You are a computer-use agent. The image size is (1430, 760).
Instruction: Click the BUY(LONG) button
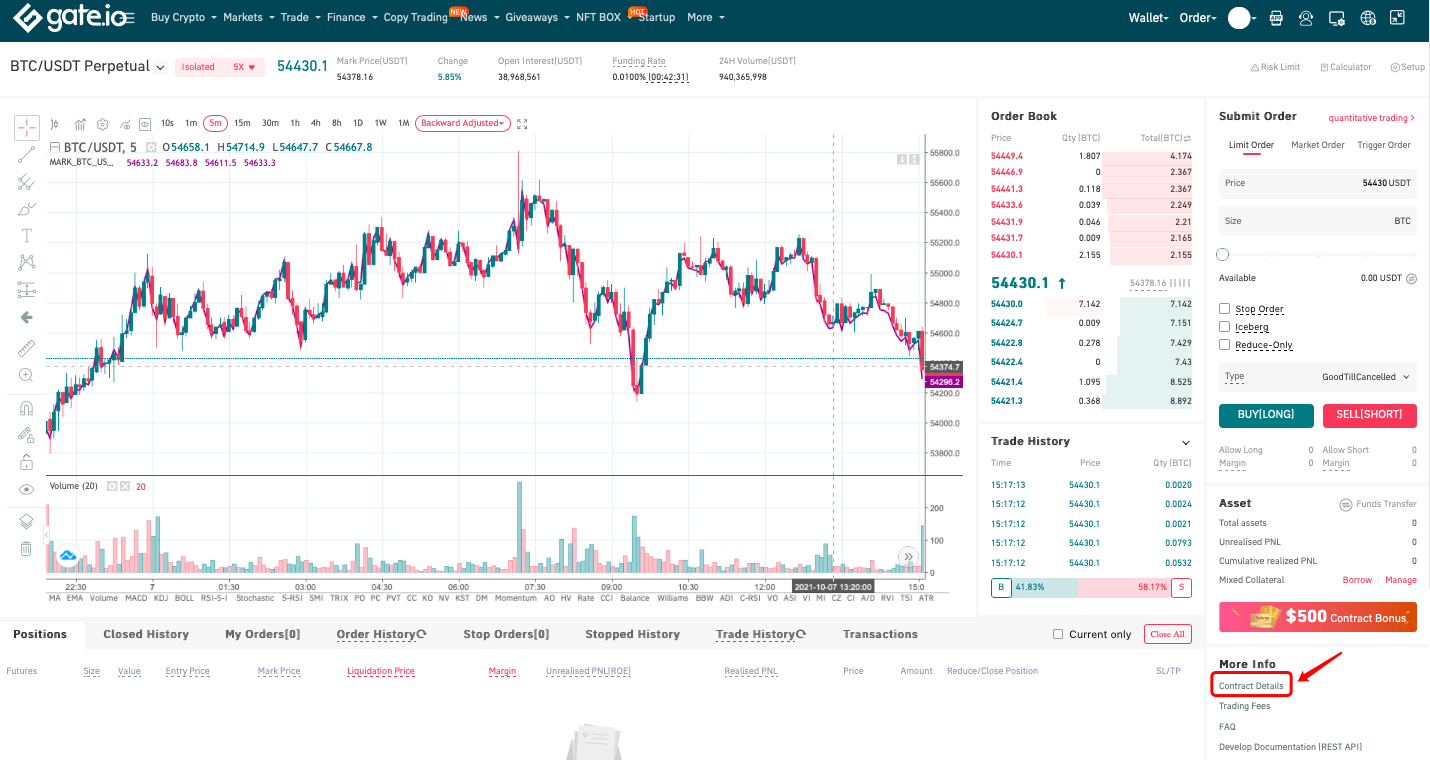(x=1266, y=415)
